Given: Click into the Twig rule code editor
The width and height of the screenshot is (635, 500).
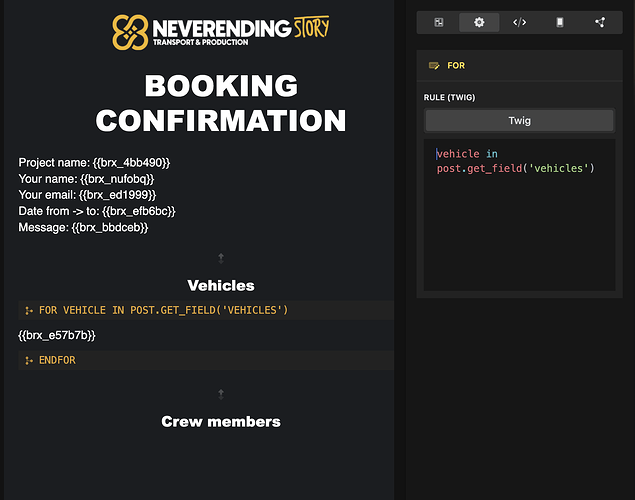Looking at the screenshot, I should click(520, 215).
